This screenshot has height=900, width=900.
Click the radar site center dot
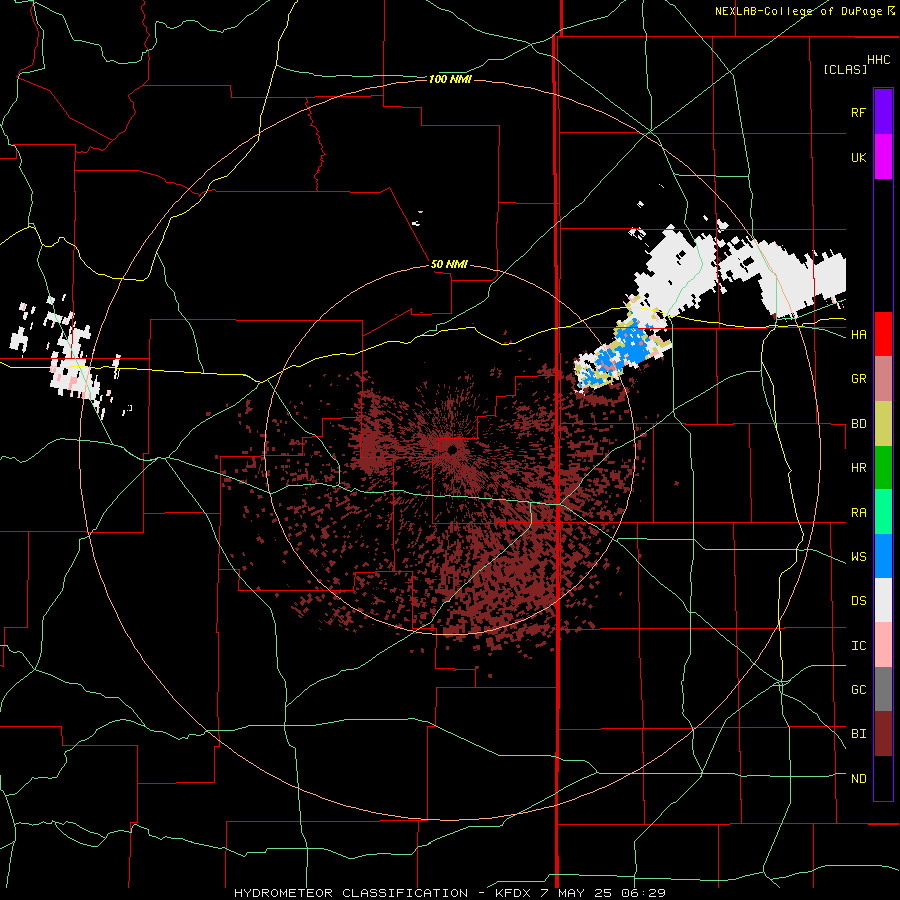pos(452,450)
